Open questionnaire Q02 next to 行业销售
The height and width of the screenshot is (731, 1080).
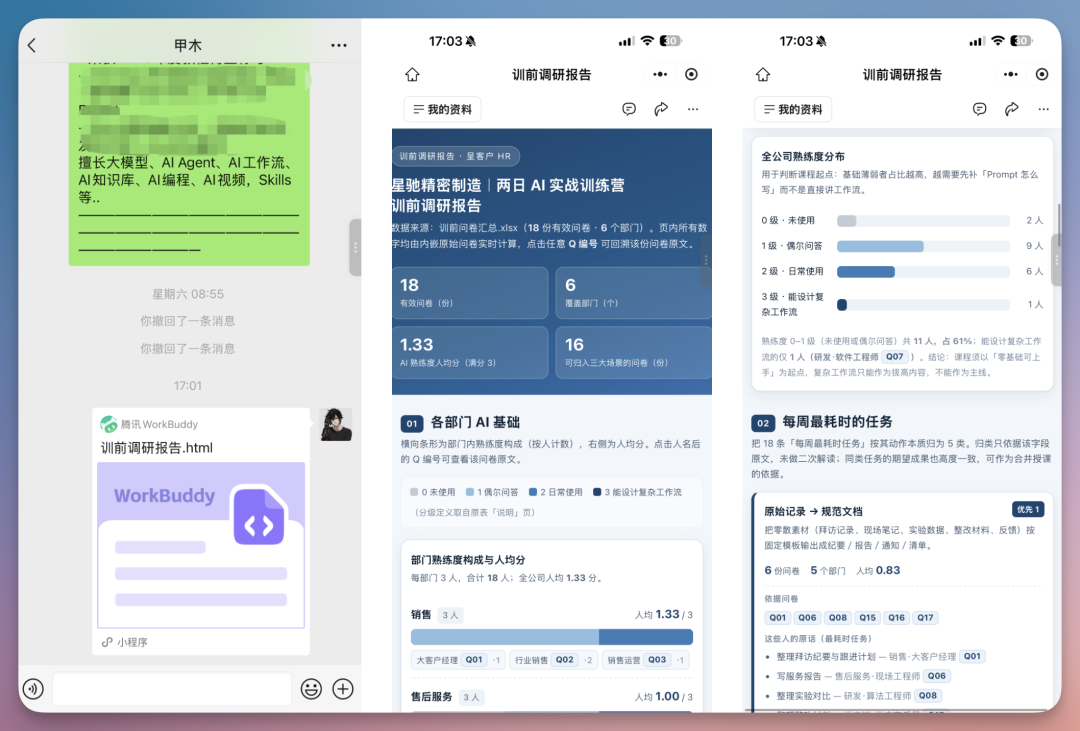tap(565, 660)
